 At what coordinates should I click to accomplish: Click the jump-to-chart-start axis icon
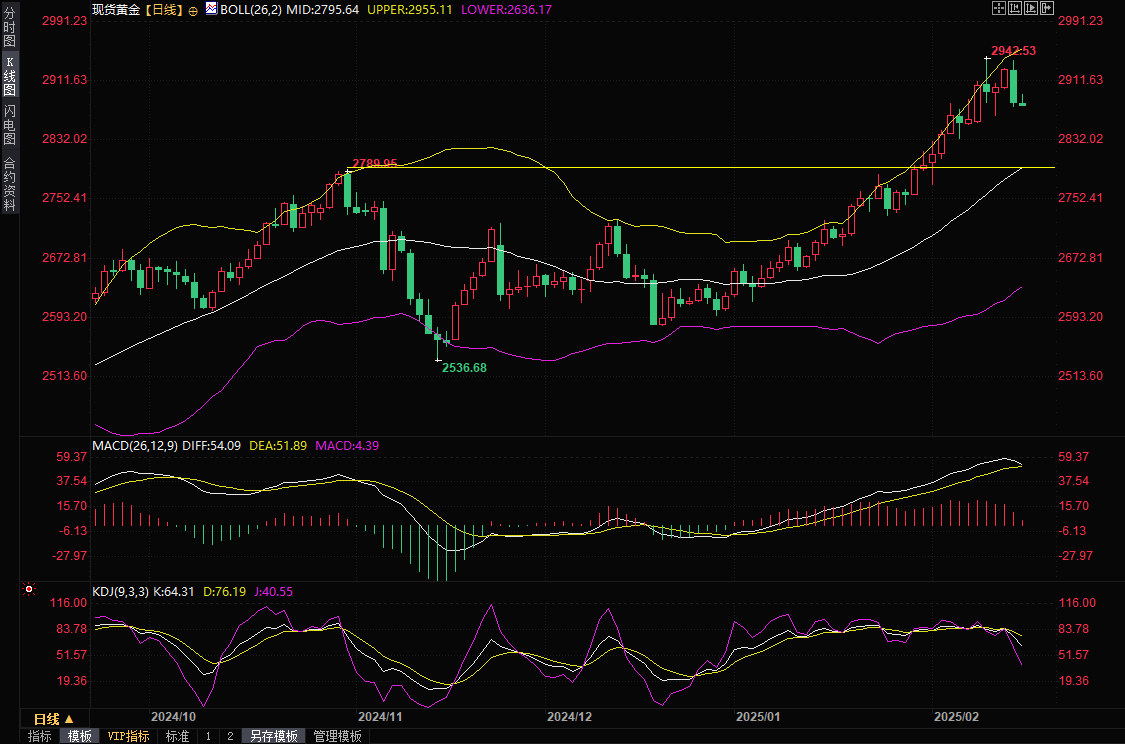pos(1015,8)
